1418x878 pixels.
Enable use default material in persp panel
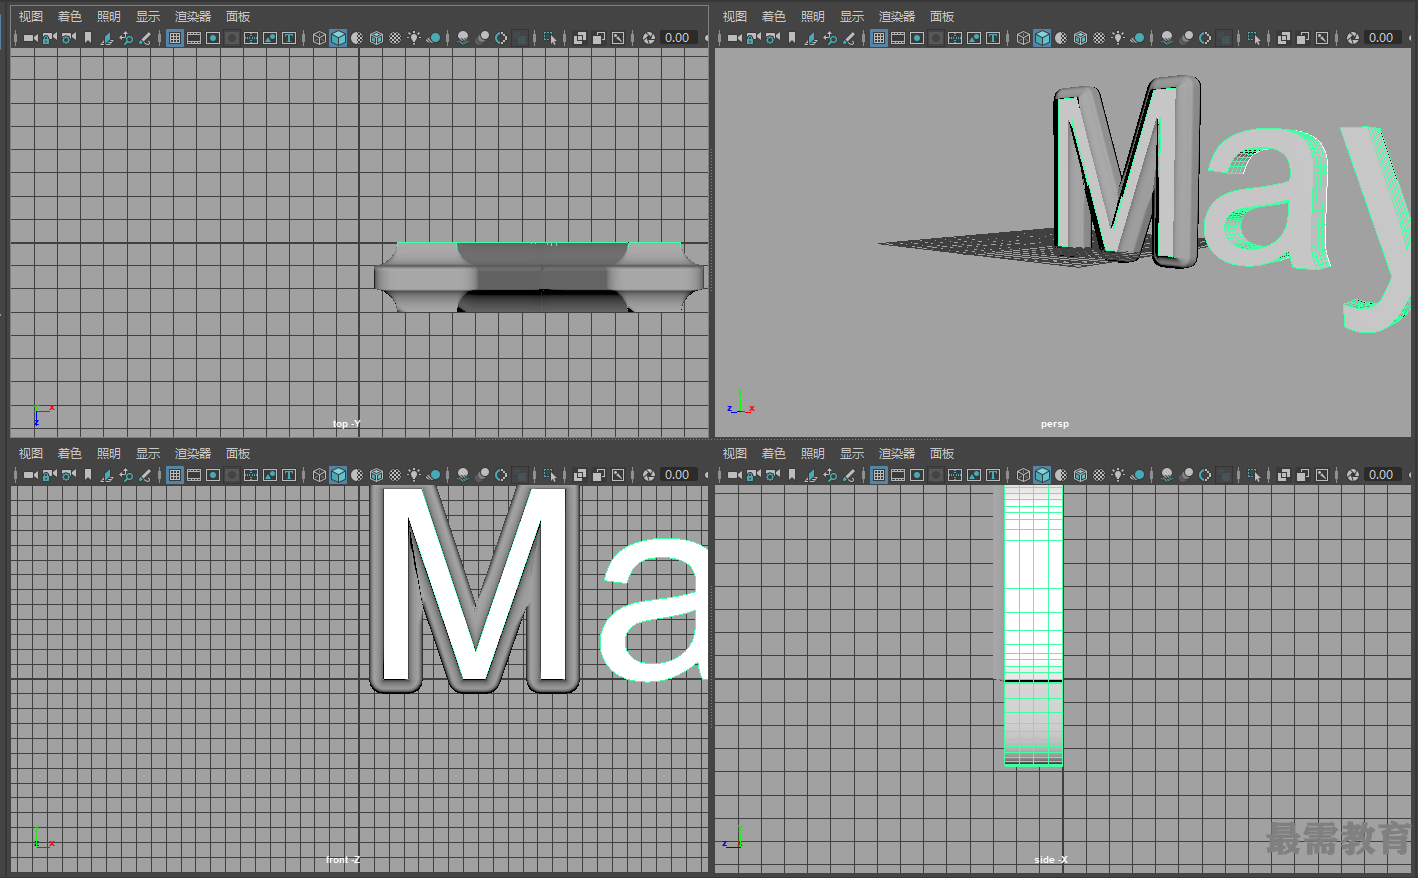1061,38
